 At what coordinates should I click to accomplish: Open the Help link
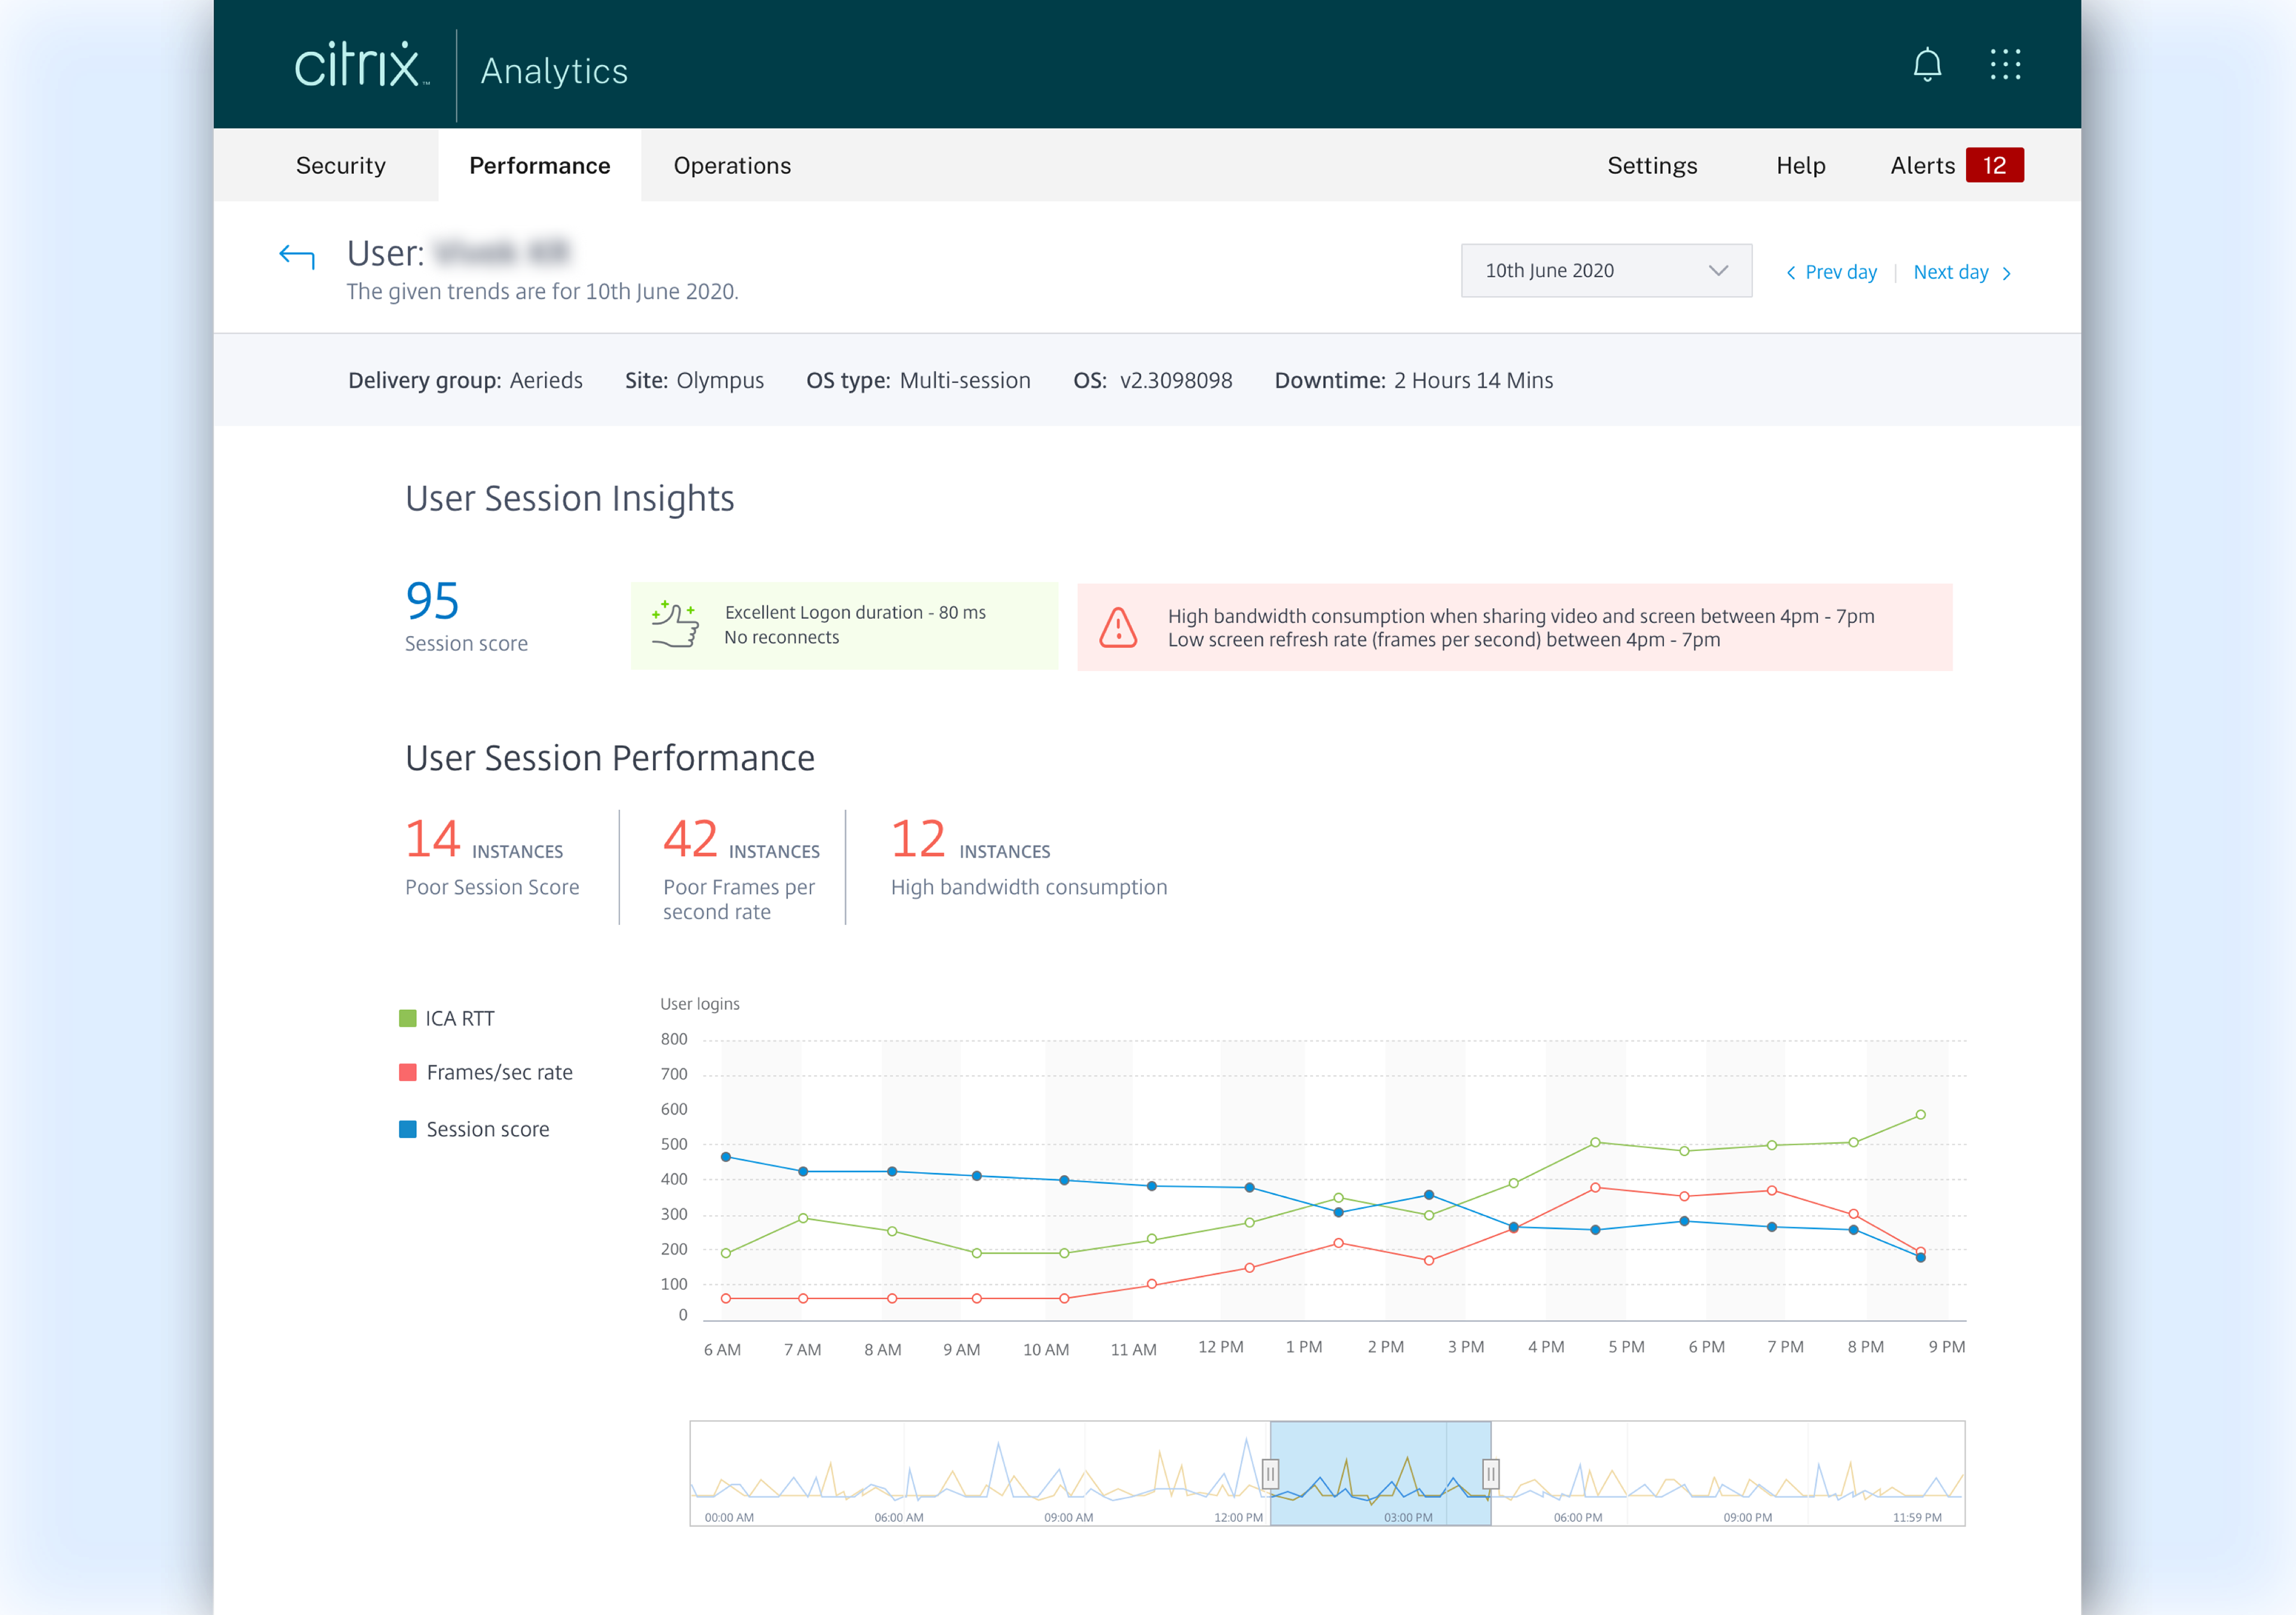[x=1800, y=166]
